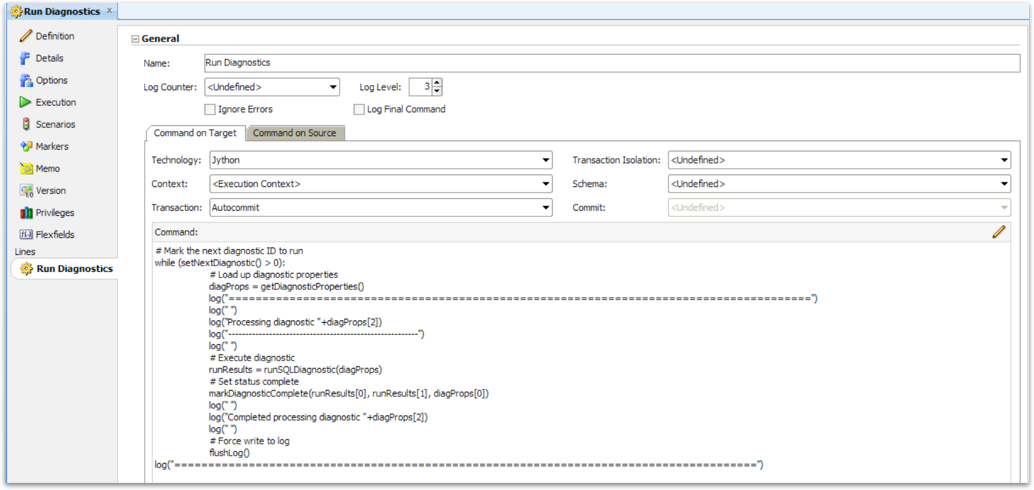Open the Options section icon
Viewport: 1034px width, 490px height.
click(26, 80)
